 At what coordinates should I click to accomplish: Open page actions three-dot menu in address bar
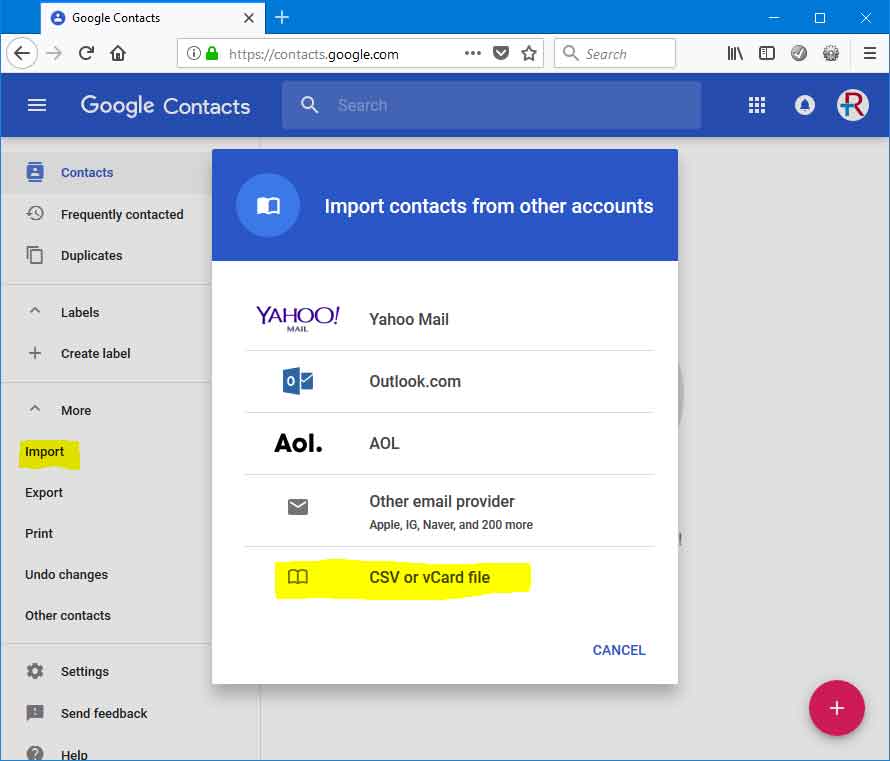click(x=473, y=53)
